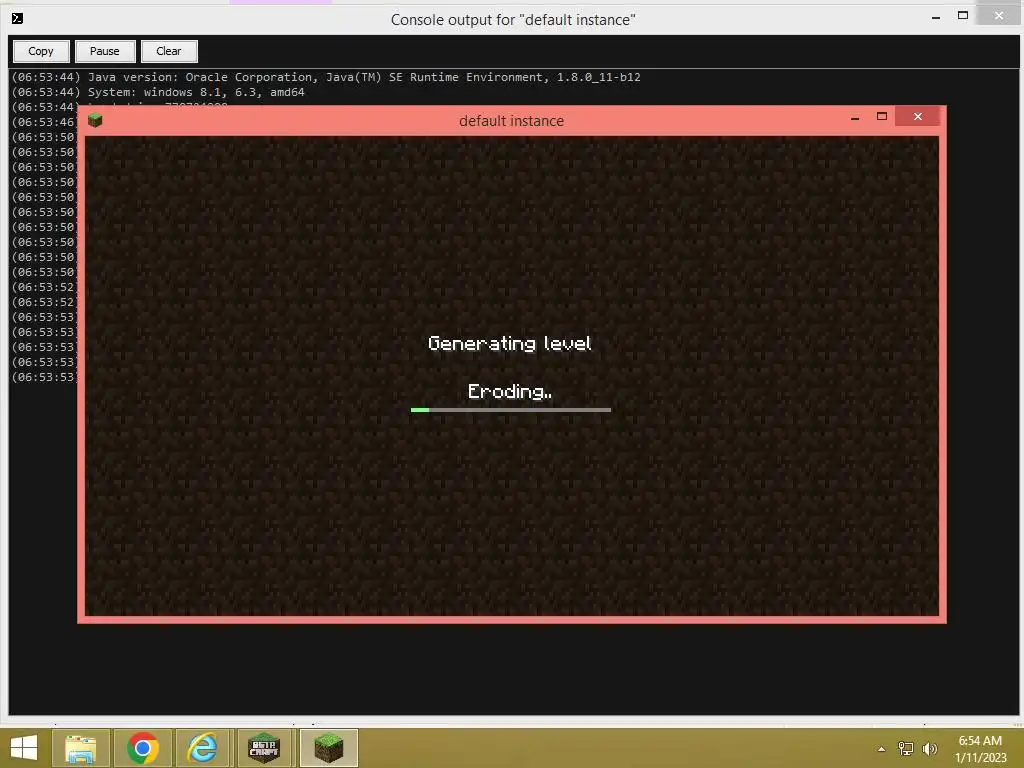1024x768 pixels.
Task: Click the "Eroding.." status text
Action: click(x=509, y=391)
